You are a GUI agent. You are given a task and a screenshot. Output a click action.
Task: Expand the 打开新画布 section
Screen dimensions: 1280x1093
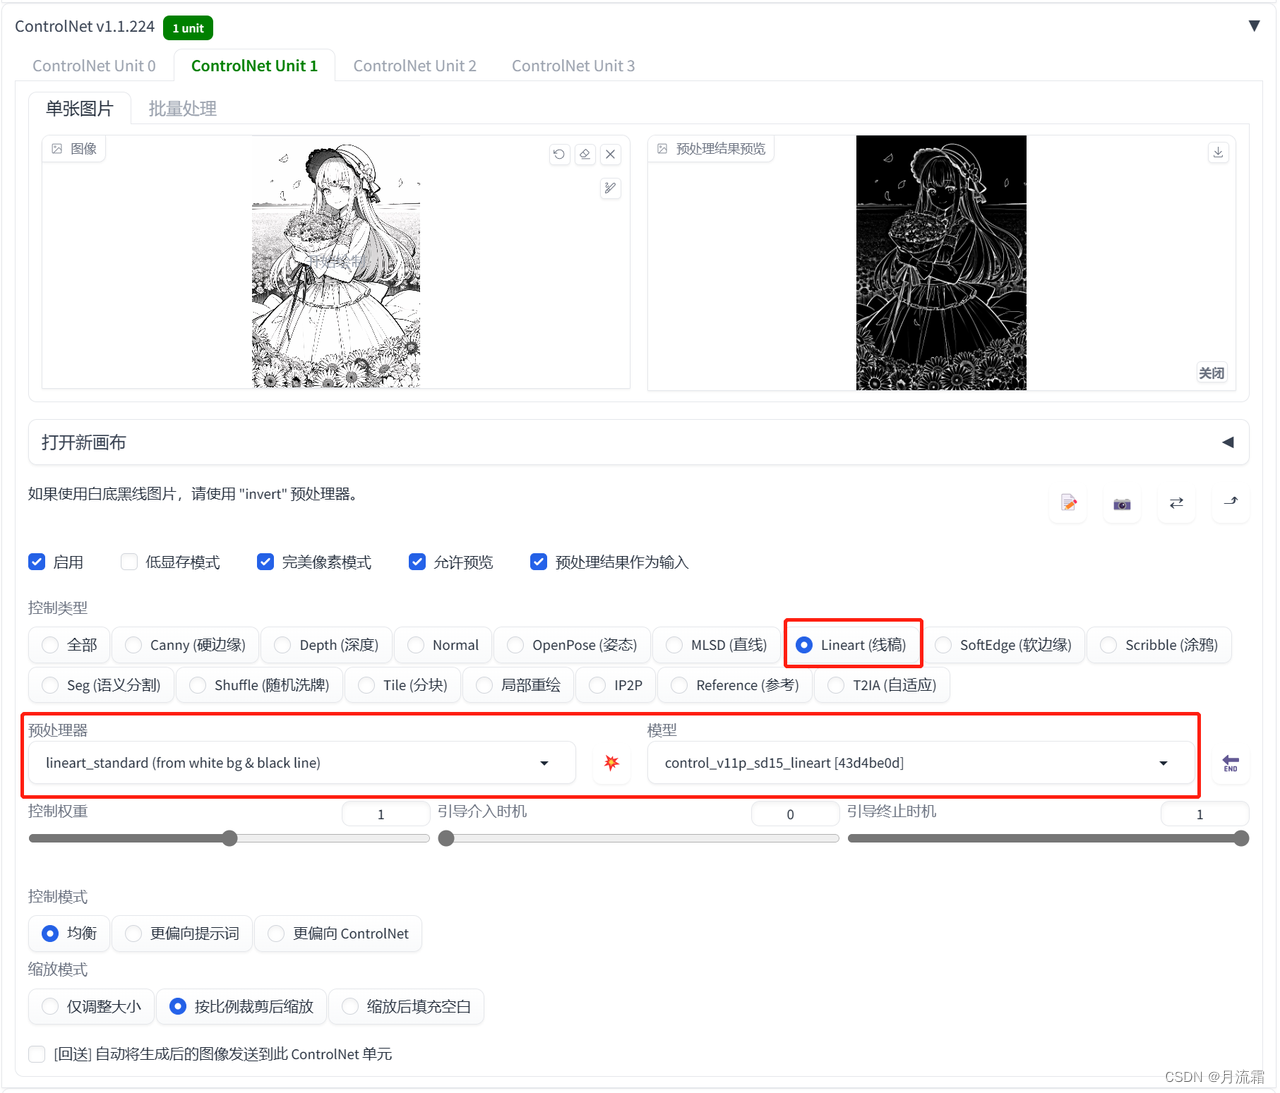click(x=638, y=442)
